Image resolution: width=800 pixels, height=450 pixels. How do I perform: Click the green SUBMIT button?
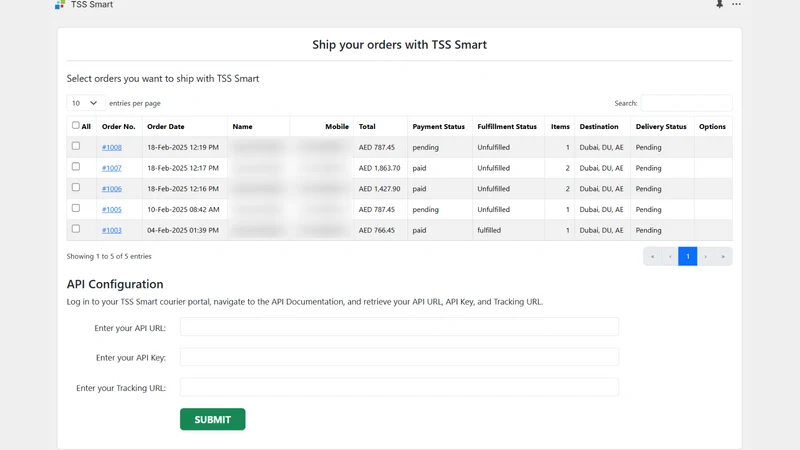tap(213, 419)
